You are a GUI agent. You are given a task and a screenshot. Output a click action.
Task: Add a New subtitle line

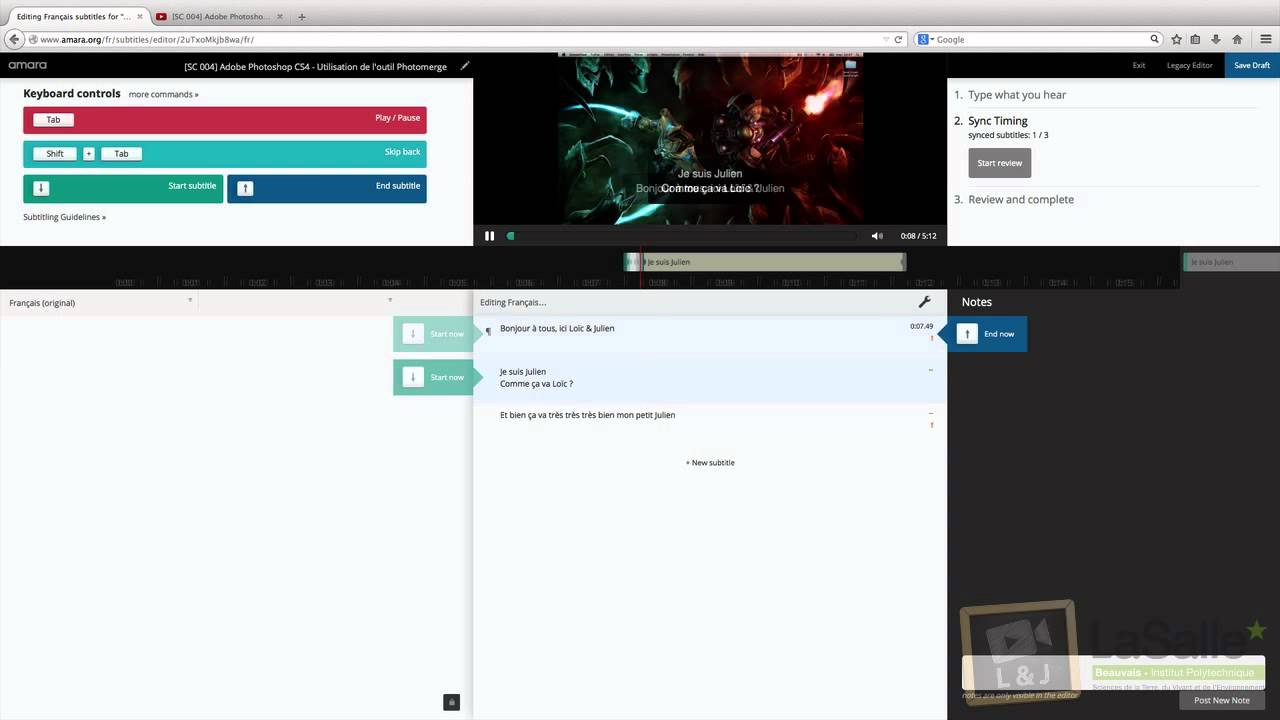click(x=710, y=463)
